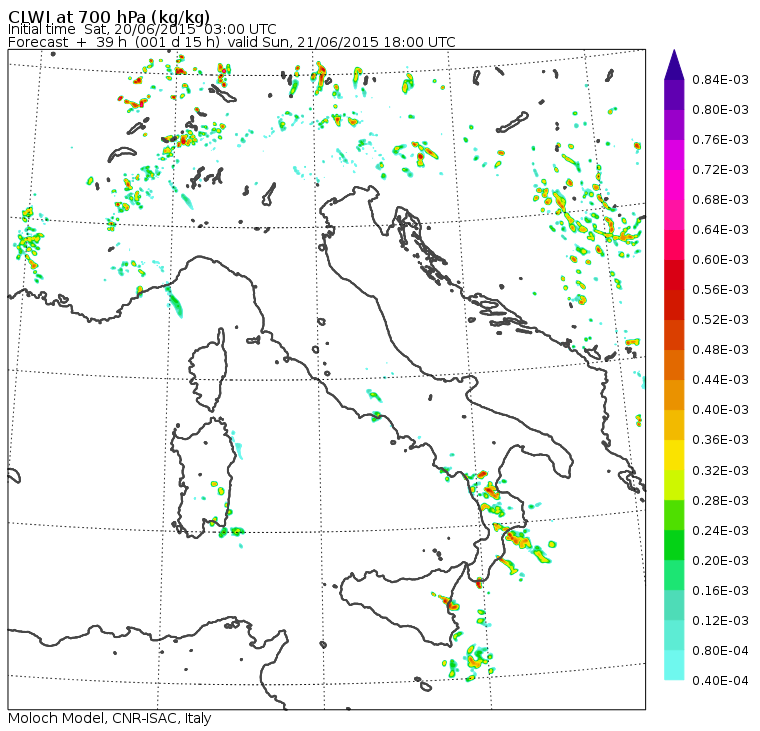This screenshot has height=731, width=760.
Task: Click the green swatch between 0.20E-03 and 0.24E-03
Action: [x=674, y=546]
